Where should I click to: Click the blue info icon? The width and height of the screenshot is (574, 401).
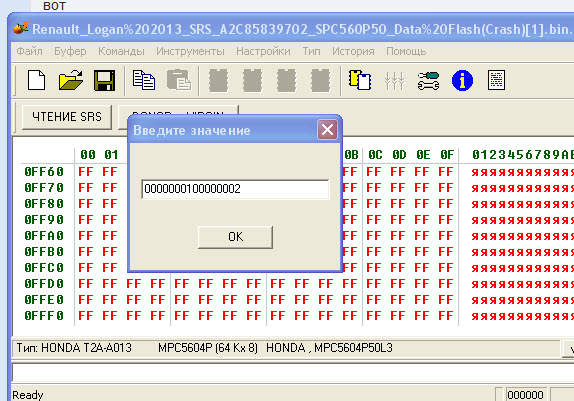click(x=462, y=80)
